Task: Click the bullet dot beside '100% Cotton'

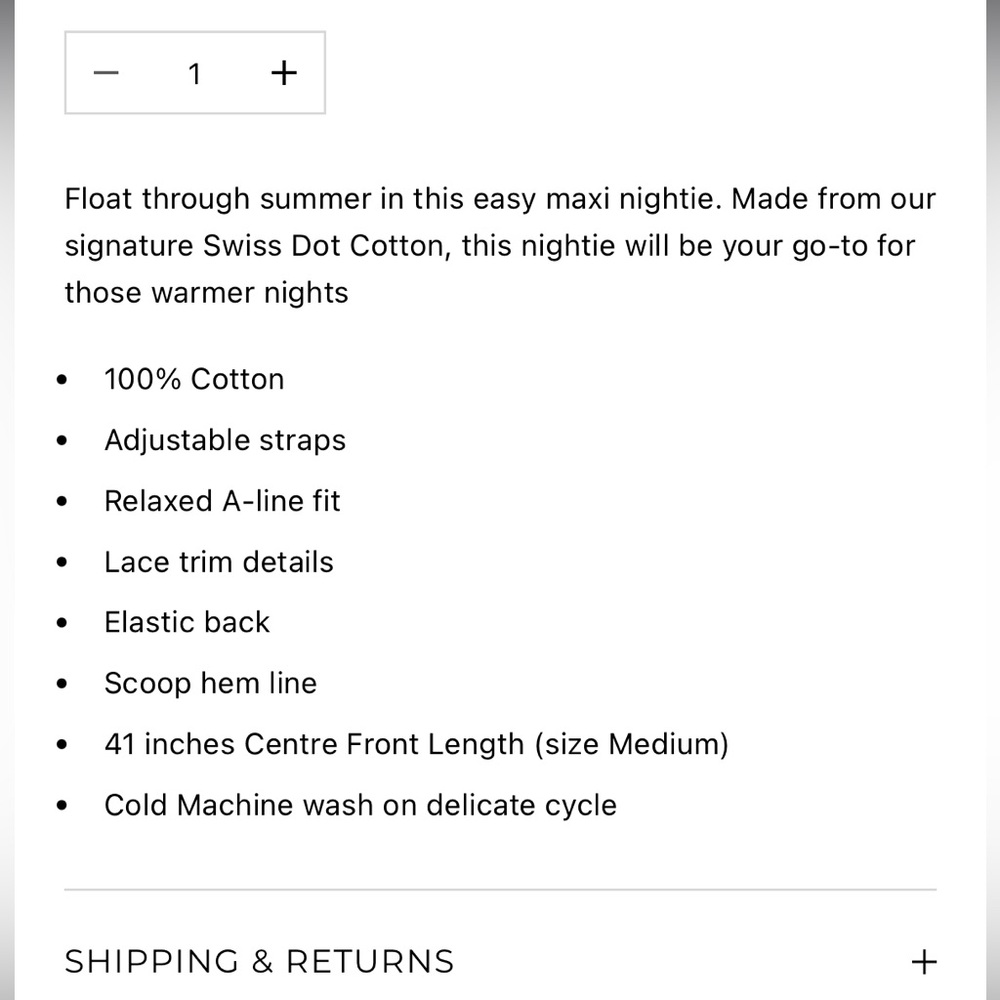Action: pyautogui.click(x=62, y=380)
